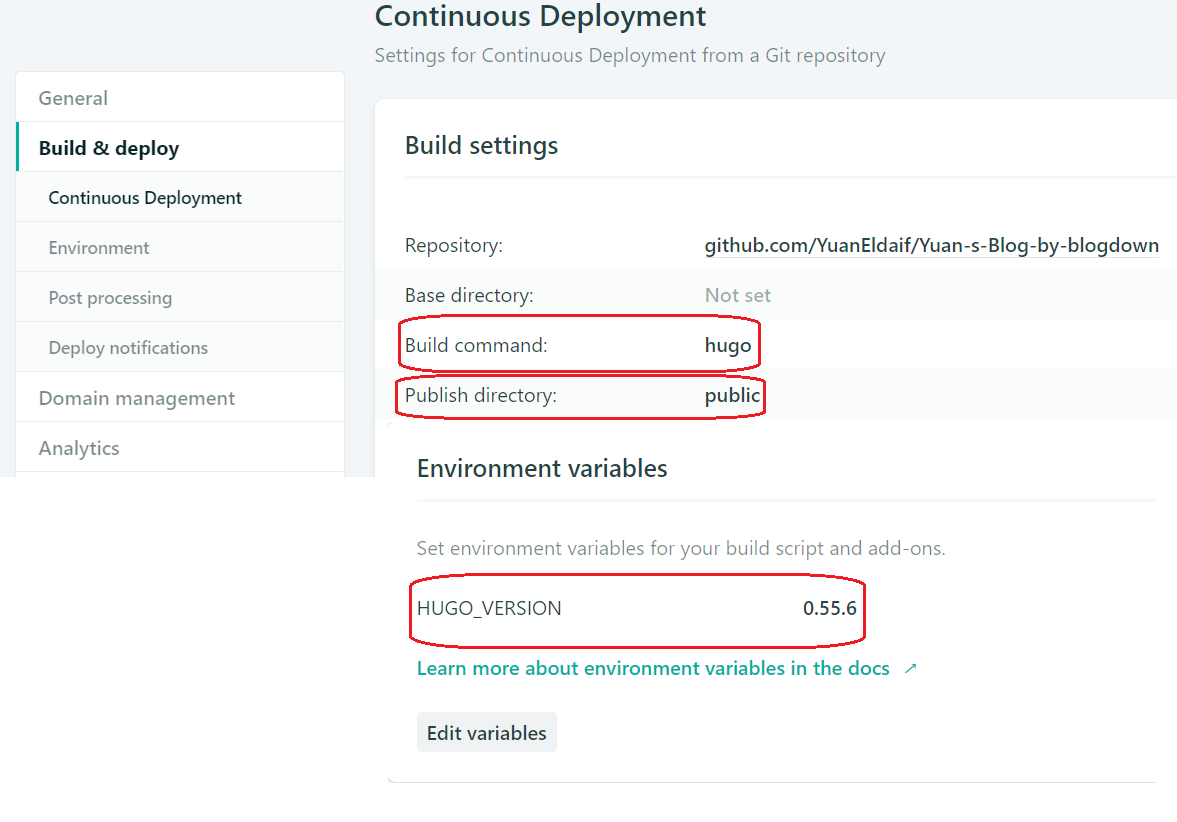Open the General settings section
Image resolution: width=1177 pixels, height=822 pixels.
click(73, 98)
